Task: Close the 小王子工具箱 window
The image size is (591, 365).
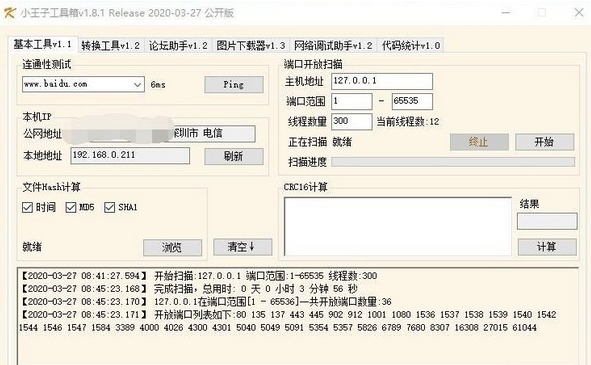Action: 579,13
